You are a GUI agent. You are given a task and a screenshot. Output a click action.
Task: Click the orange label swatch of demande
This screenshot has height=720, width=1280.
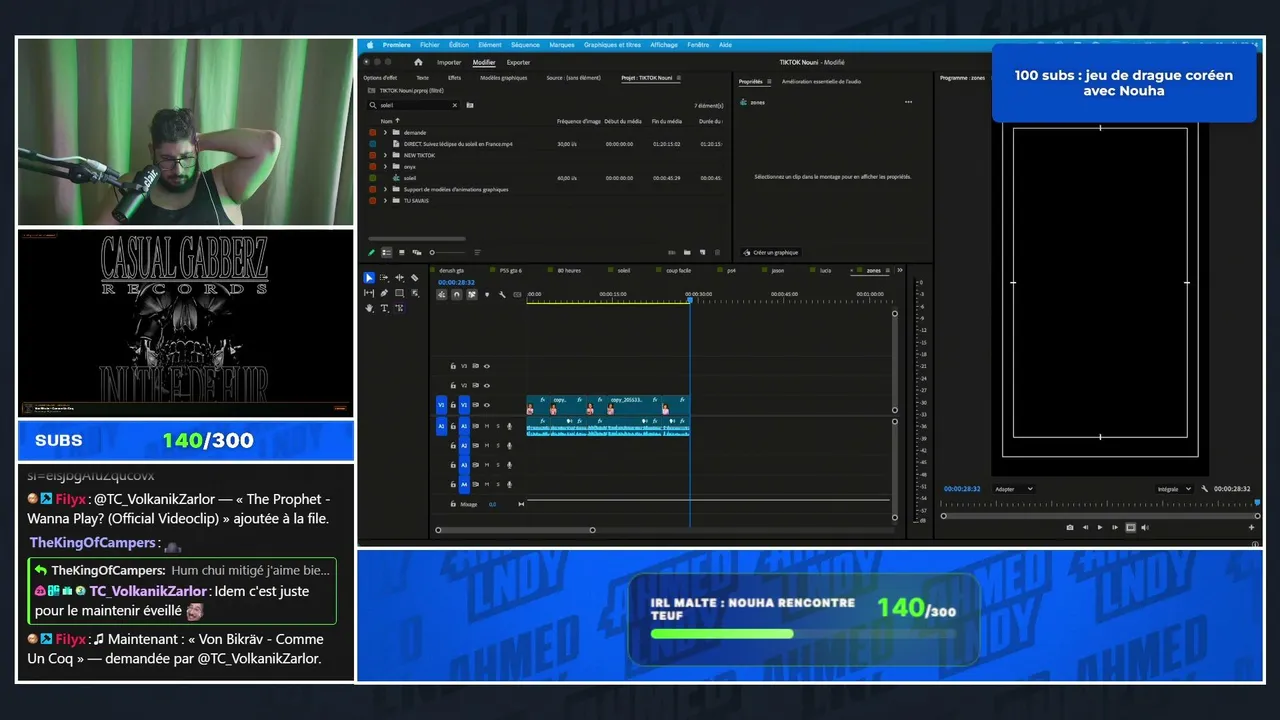tap(373, 132)
